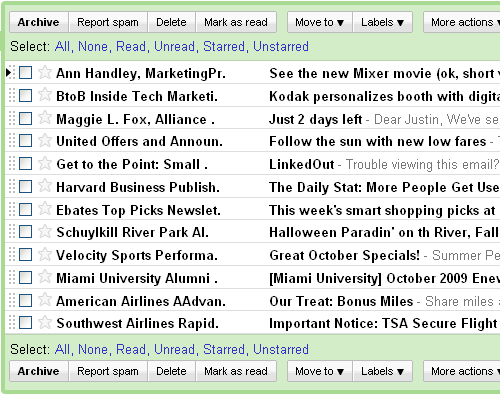
Task: Click the bottom Archive button
Action: point(39,371)
